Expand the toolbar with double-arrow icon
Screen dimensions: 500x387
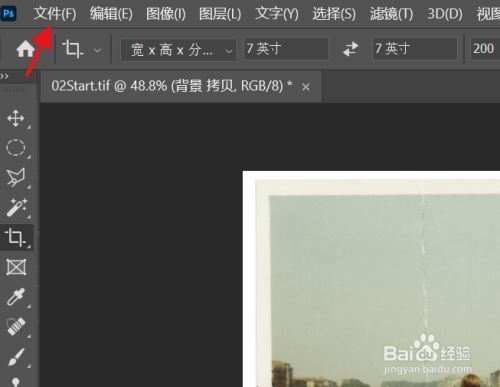pos(5,76)
